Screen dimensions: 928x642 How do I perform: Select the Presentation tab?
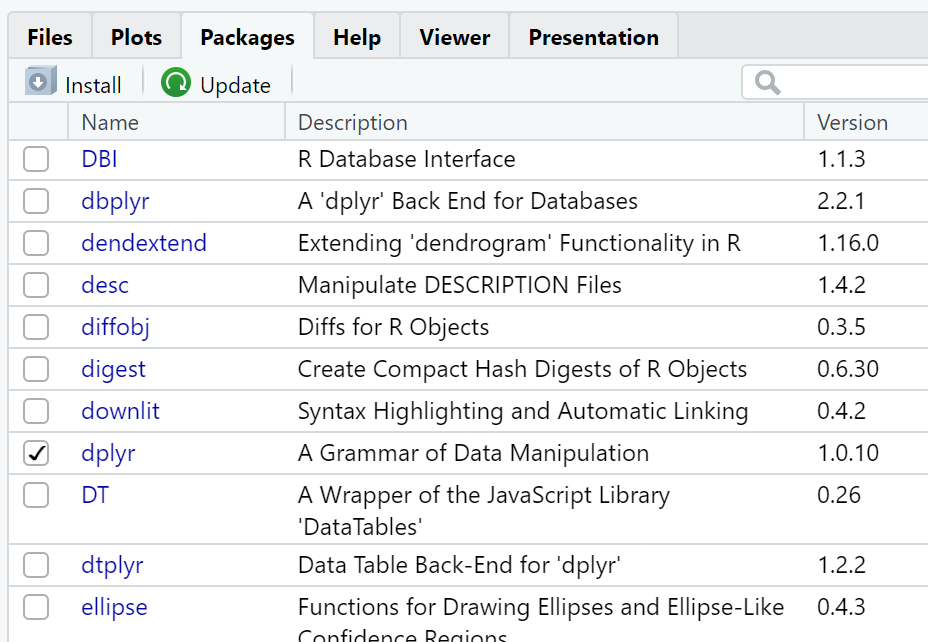(593, 37)
